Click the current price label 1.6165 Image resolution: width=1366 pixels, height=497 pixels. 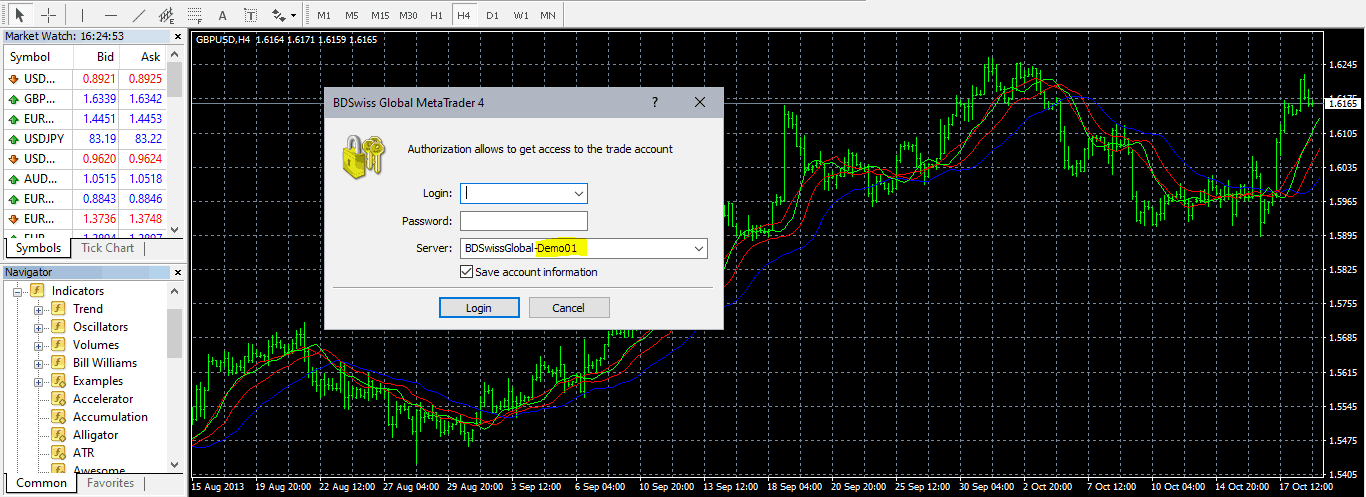click(x=1342, y=103)
